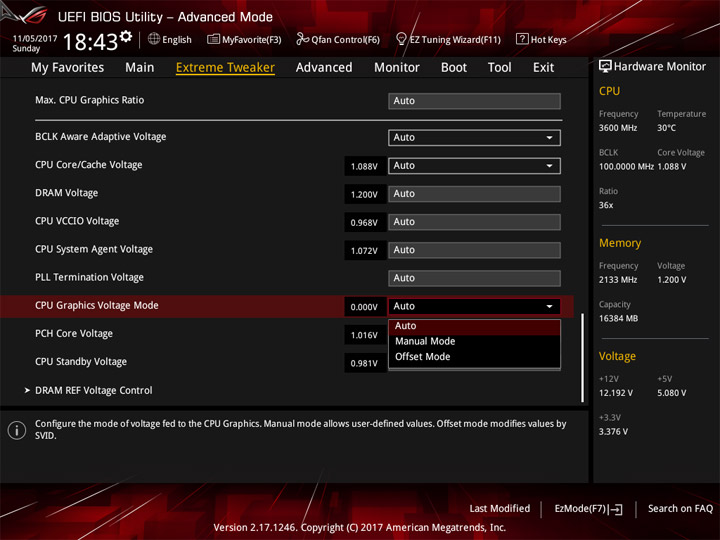Image resolution: width=720 pixels, height=540 pixels.
Task: Click the EzMode exit arrow icon
Action: point(616,509)
